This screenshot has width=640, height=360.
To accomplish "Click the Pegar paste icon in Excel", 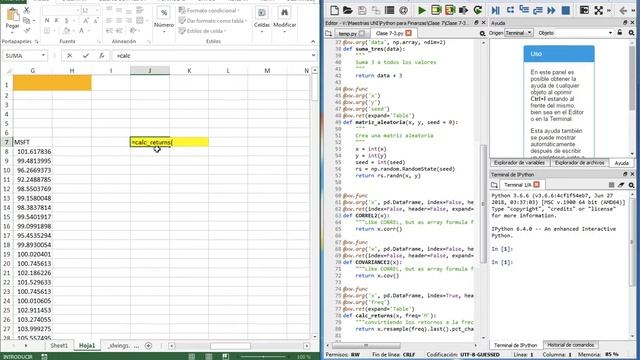I will point(12,15).
